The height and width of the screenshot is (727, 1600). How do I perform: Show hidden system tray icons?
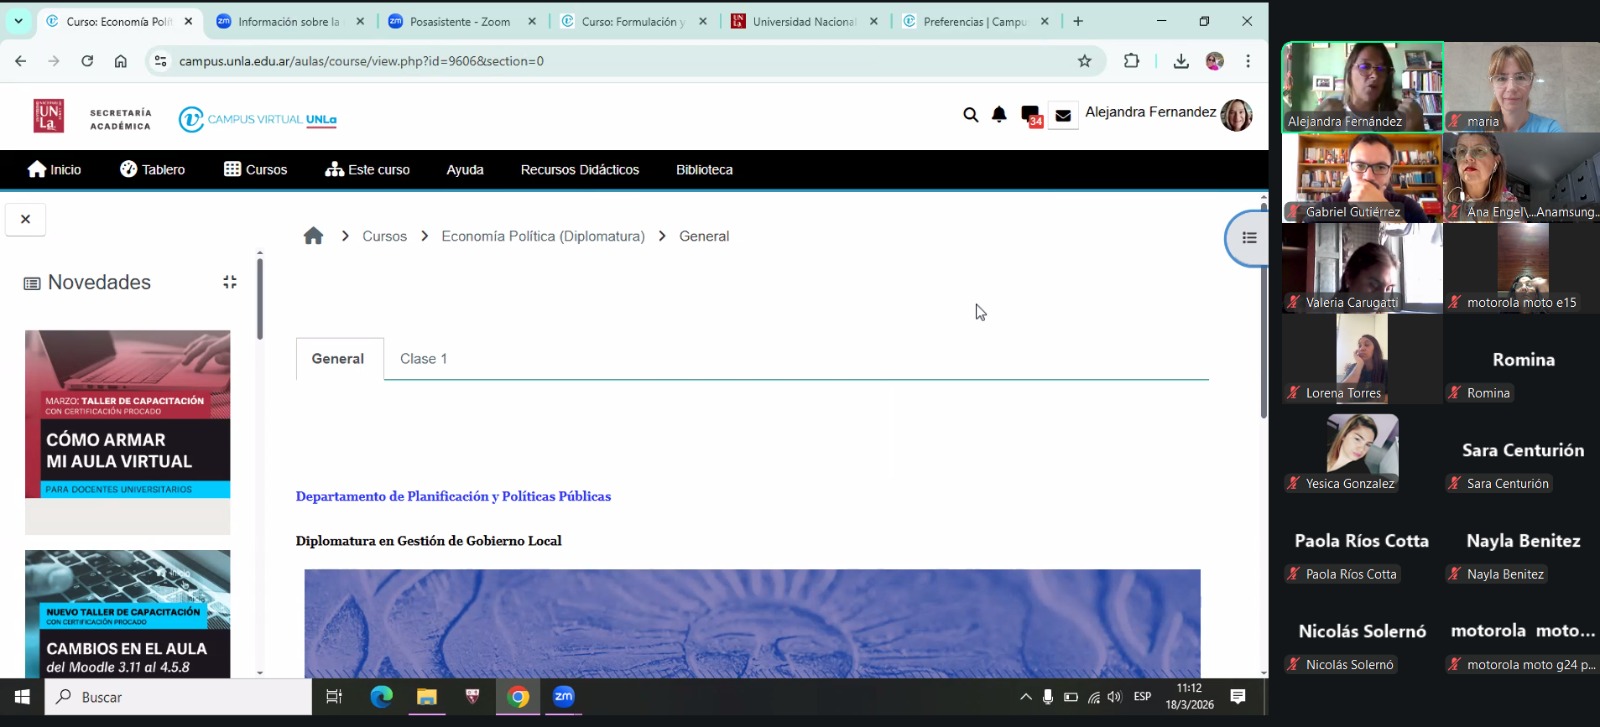click(1025, 697)
